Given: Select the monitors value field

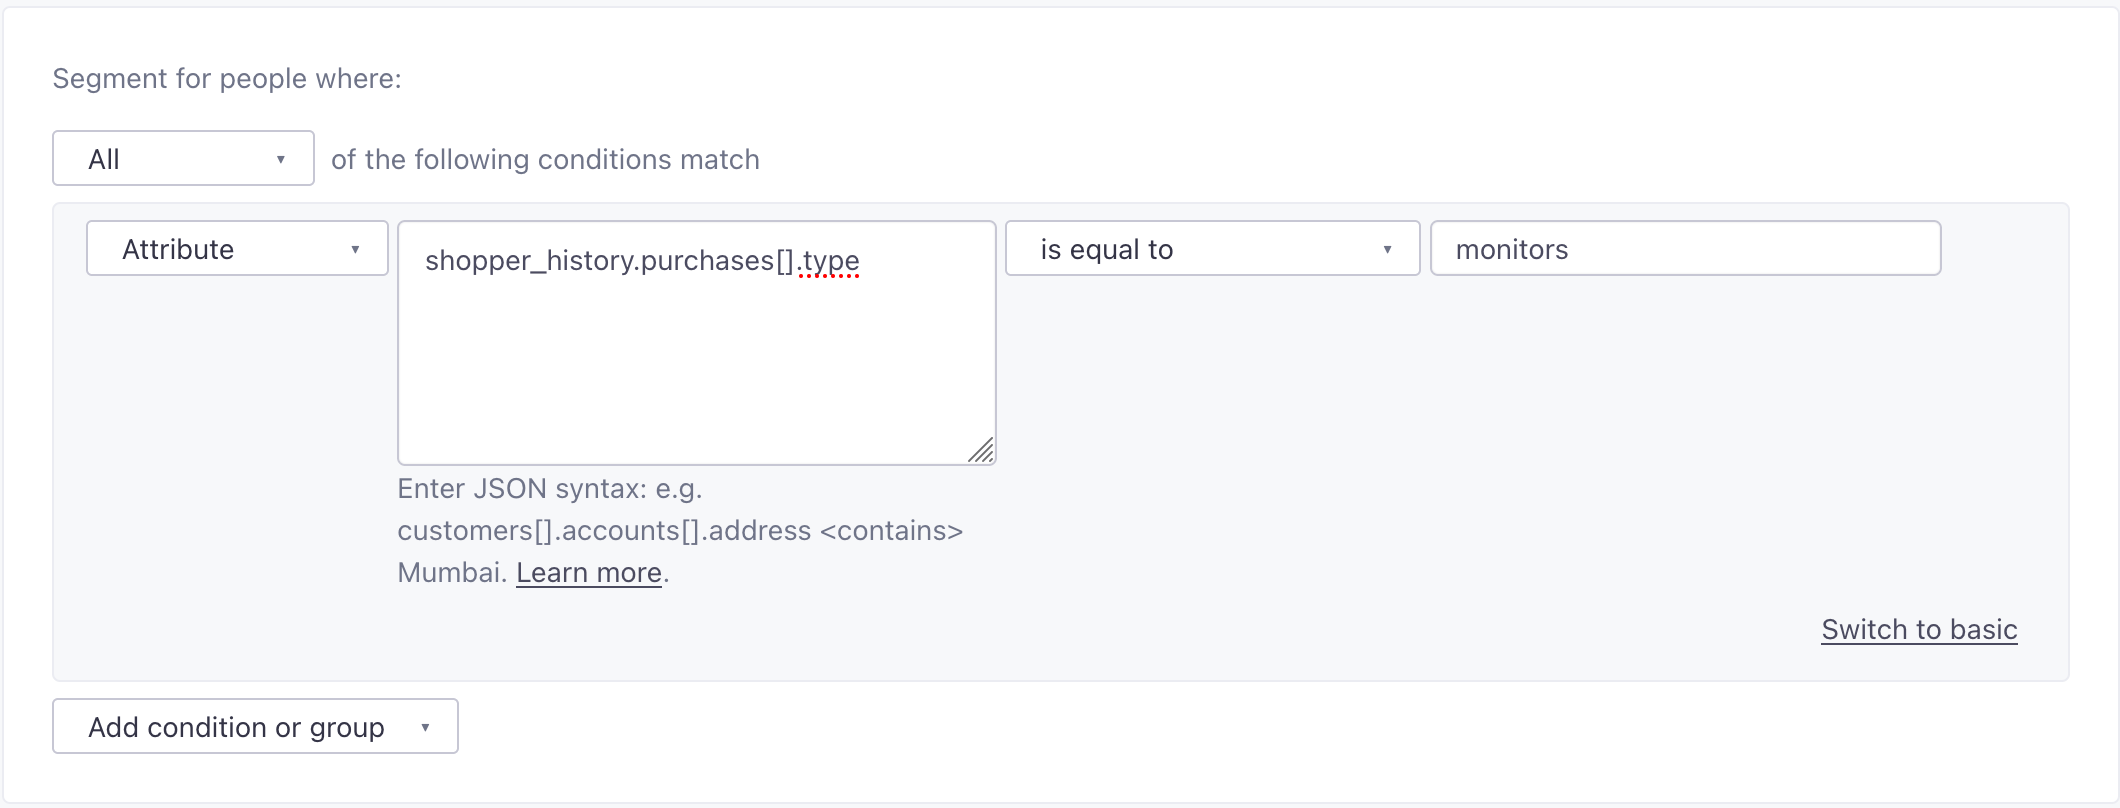Looking at the screenshot, I should [1684, 249].
